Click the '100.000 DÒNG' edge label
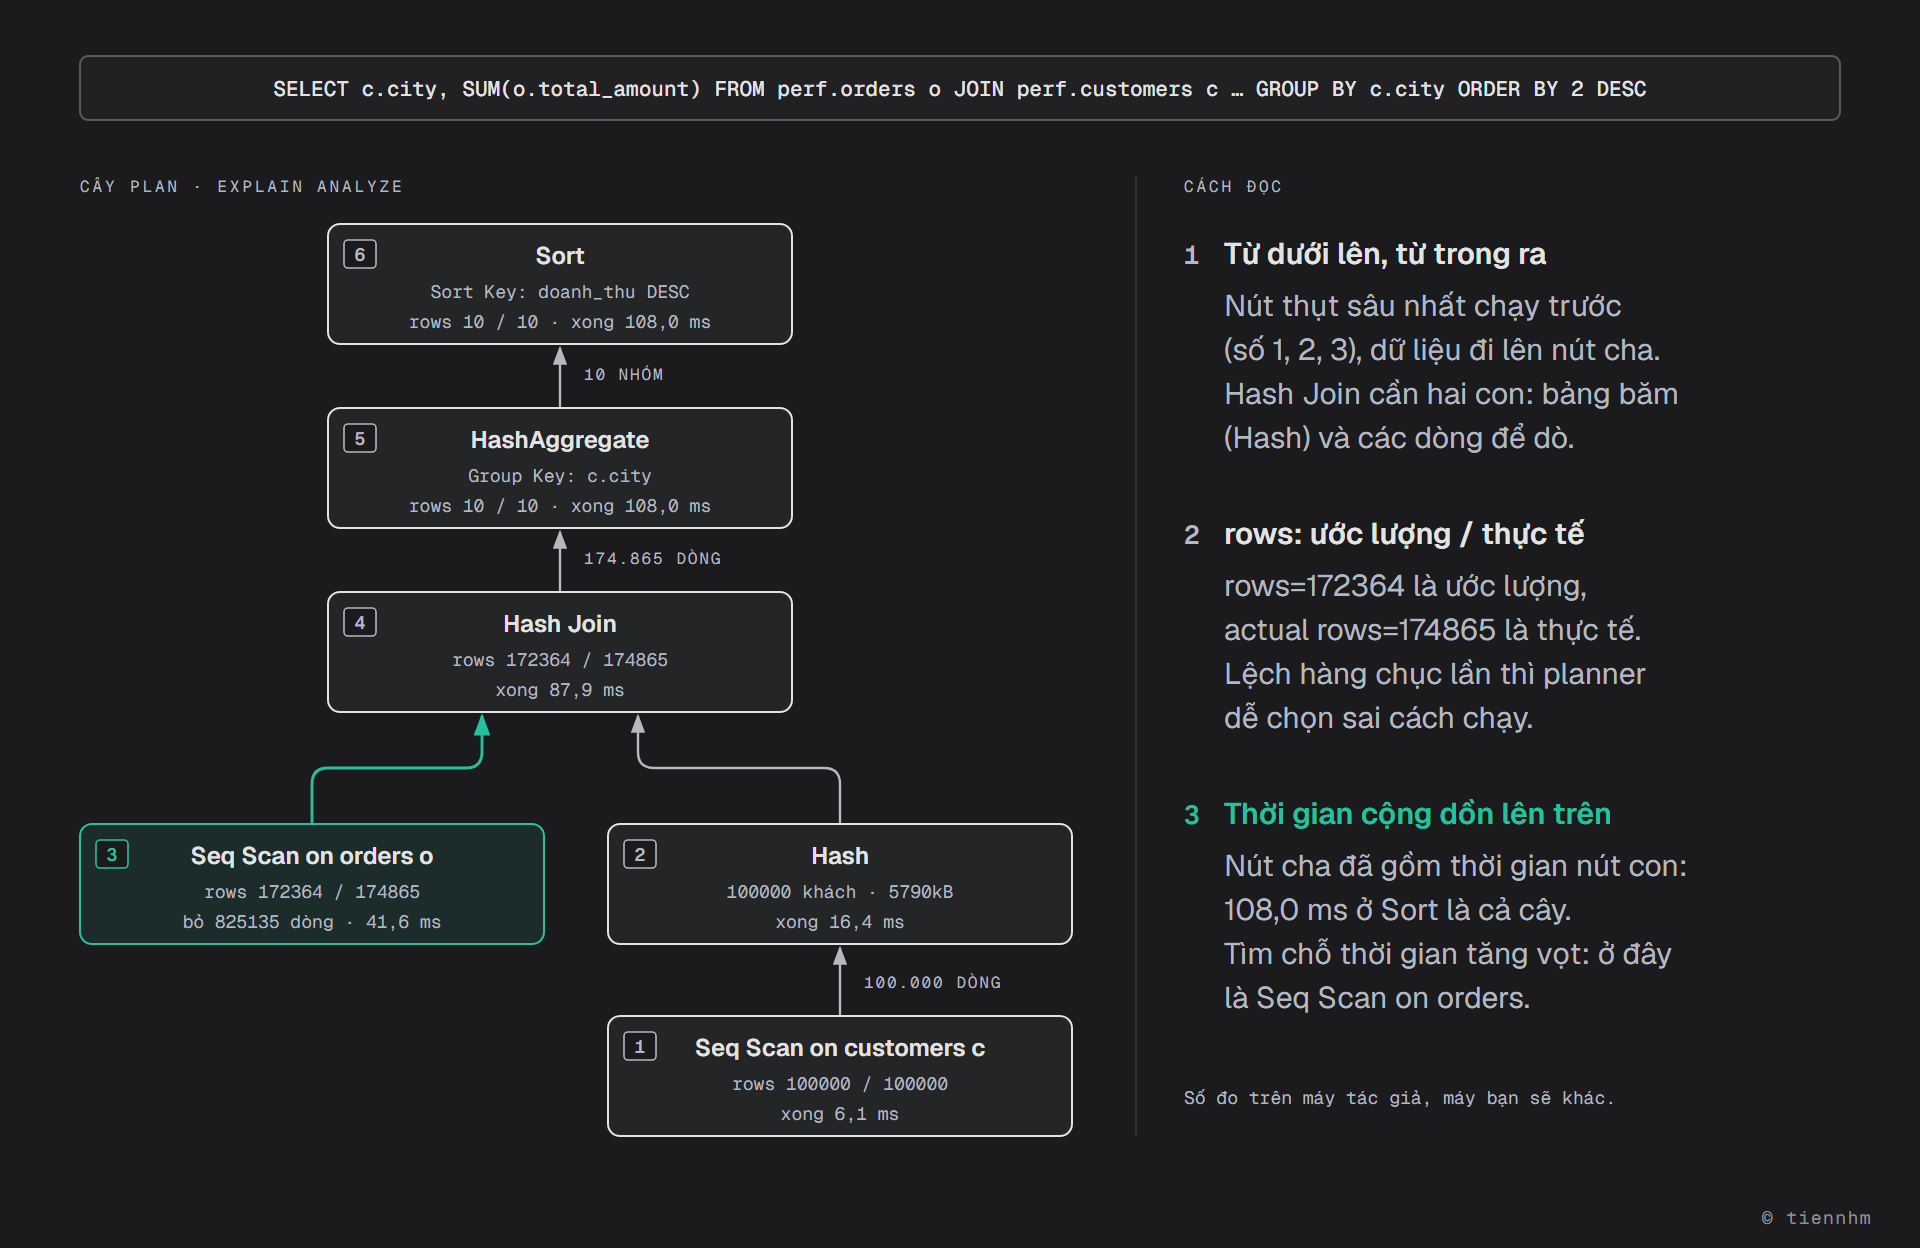1920x1248 pixels. coord(932,982)
